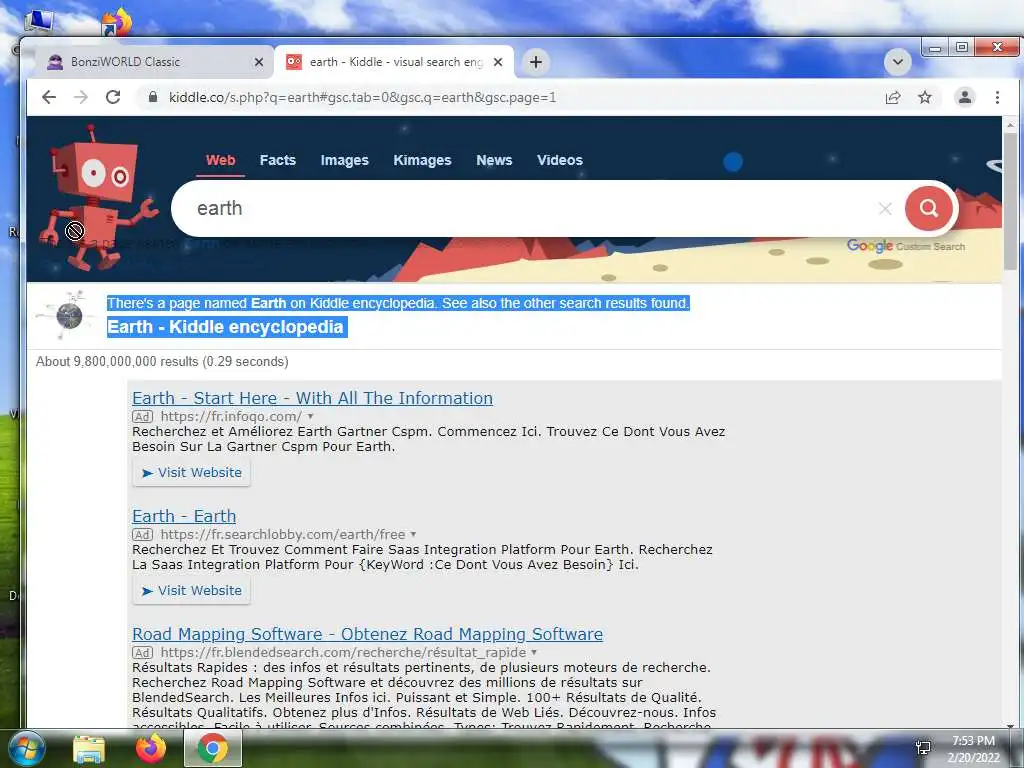
Task: Click the Ad badge beside fr.blendedsearch.com
Action: pyautogui.click(x=142, y=652)
